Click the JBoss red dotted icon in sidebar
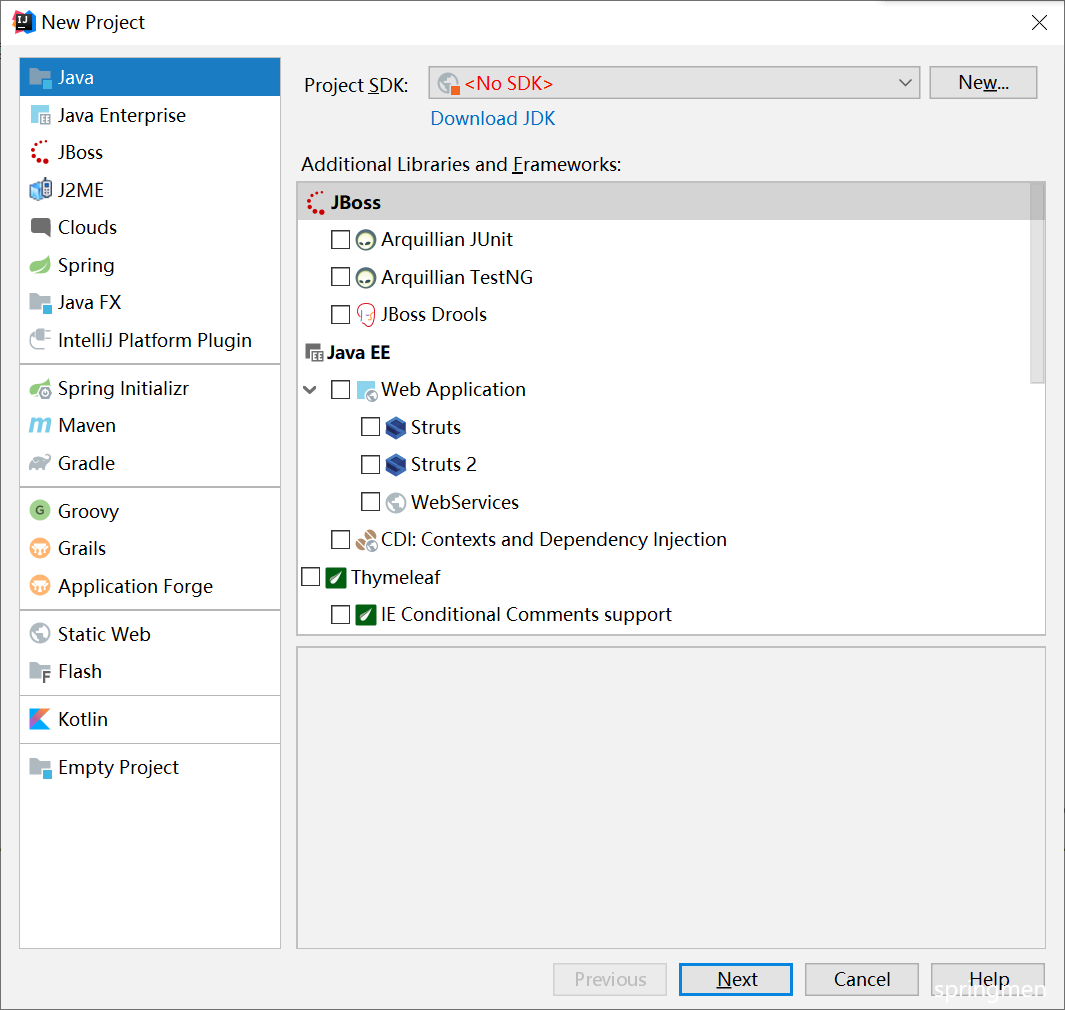Viewport: 1065px width, 1010px height. (x=40, y=152)
